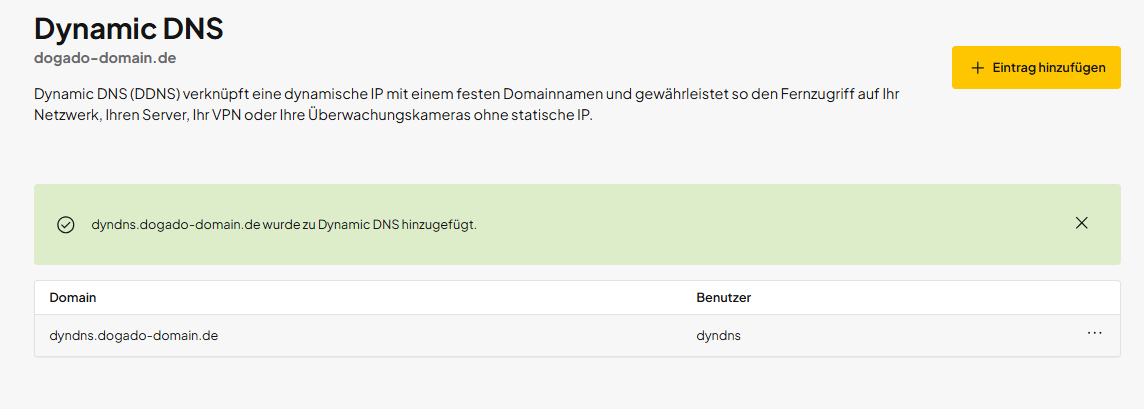Viewport: 1144px width, 409px height.
Task: Click the Benutzer column header
Action: (x=723, y=298)
